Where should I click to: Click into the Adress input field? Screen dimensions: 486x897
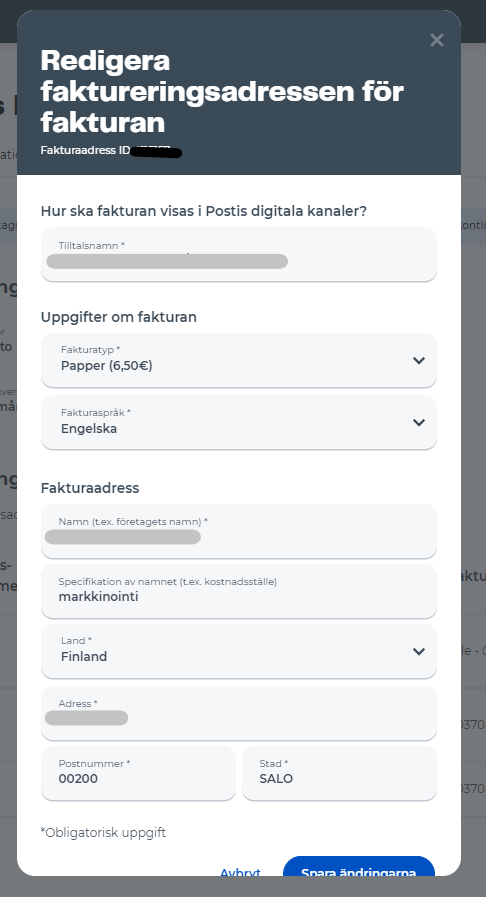point(239,713)
